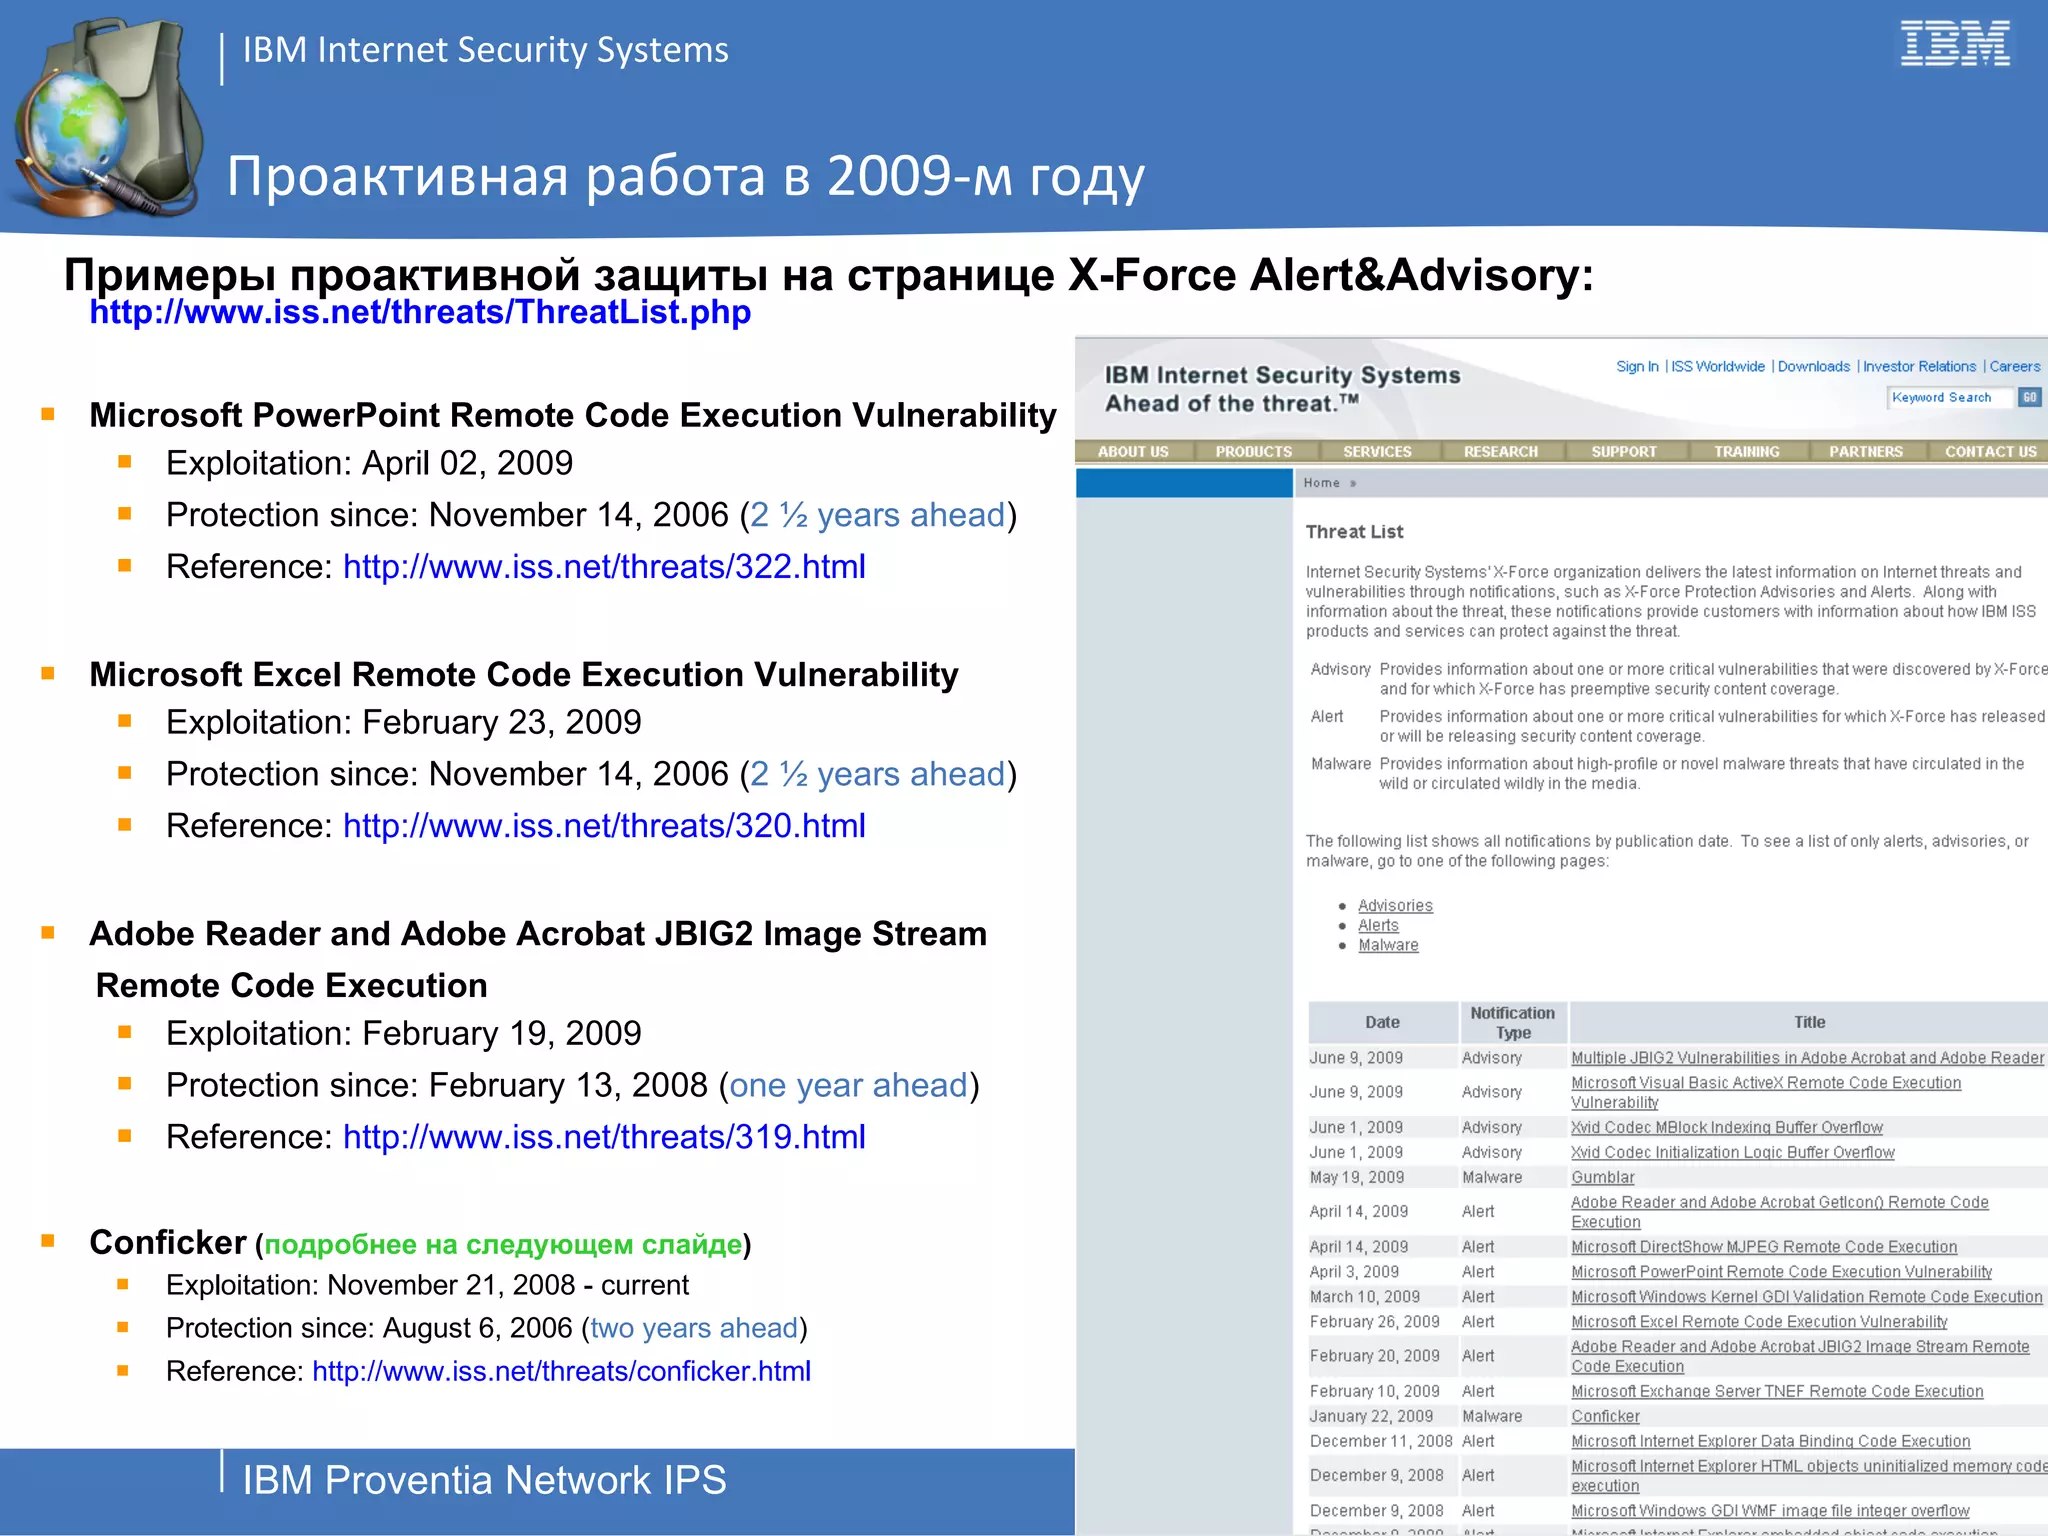Open Internet Explorer Data Binding Code Execution link

tap(1771, 1442)
